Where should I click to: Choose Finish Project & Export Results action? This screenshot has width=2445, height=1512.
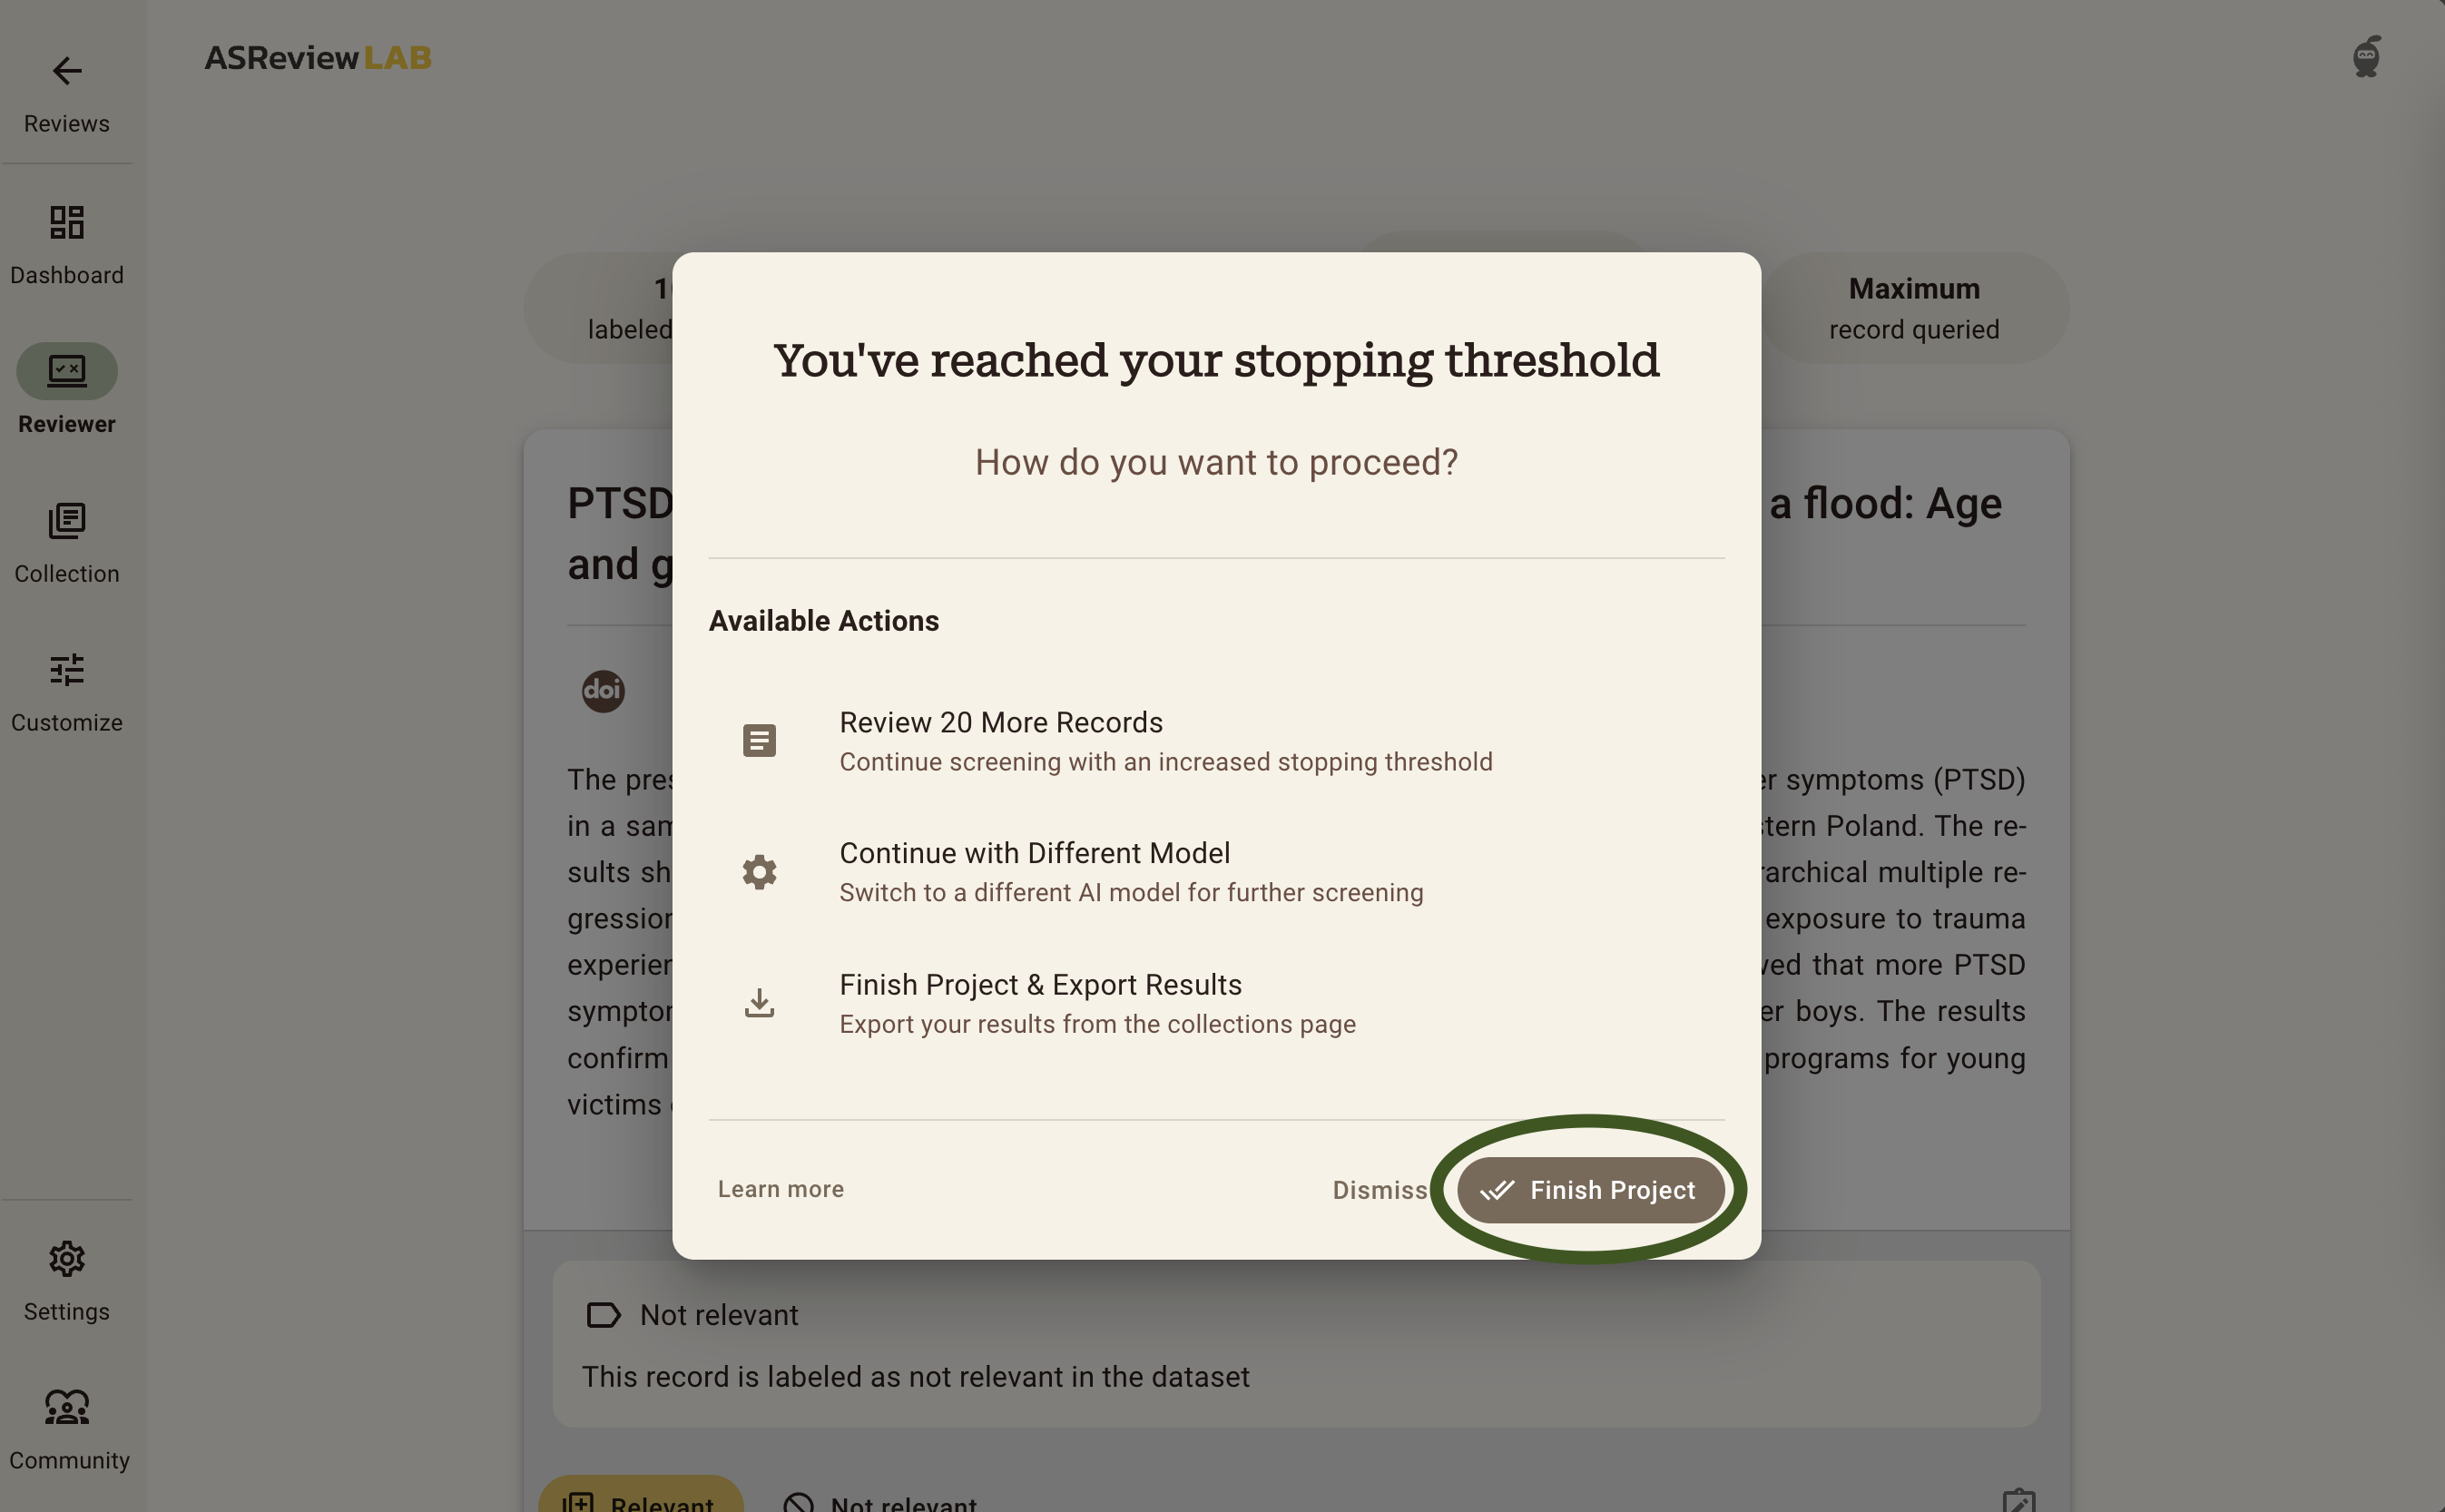coord(1216,1003)
